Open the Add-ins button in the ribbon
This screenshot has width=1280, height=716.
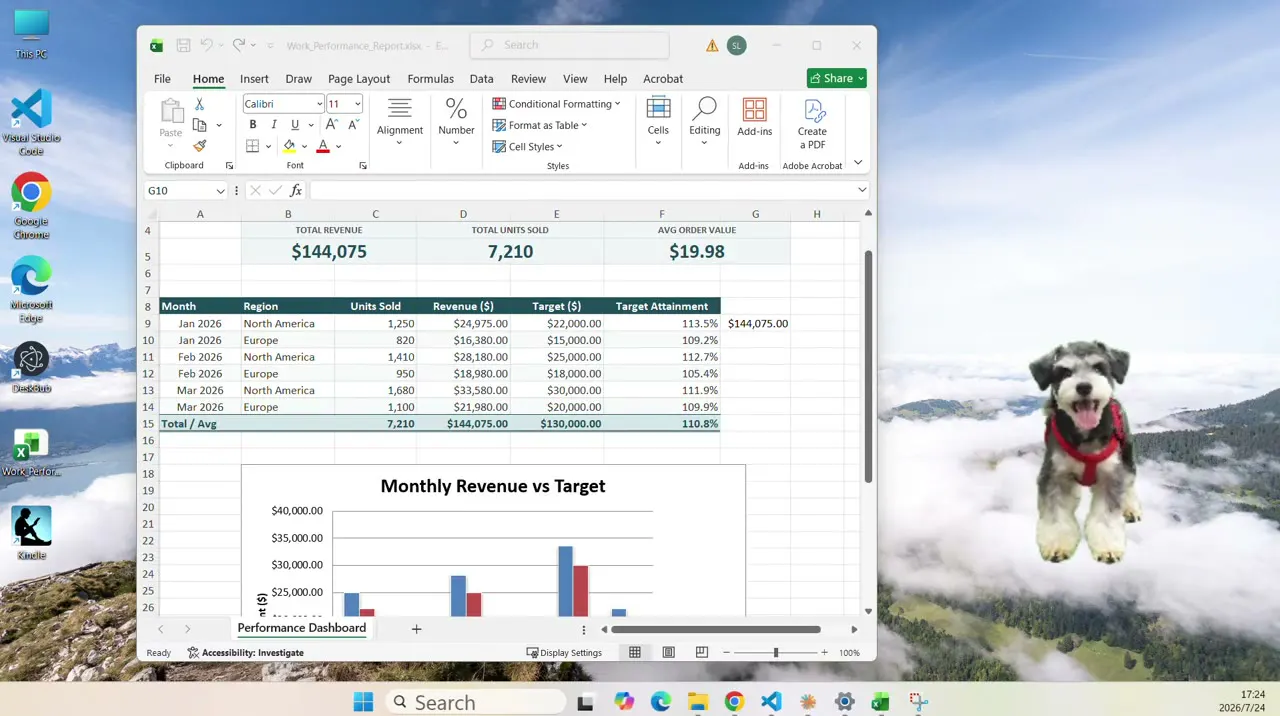click(x=755, y=117)
